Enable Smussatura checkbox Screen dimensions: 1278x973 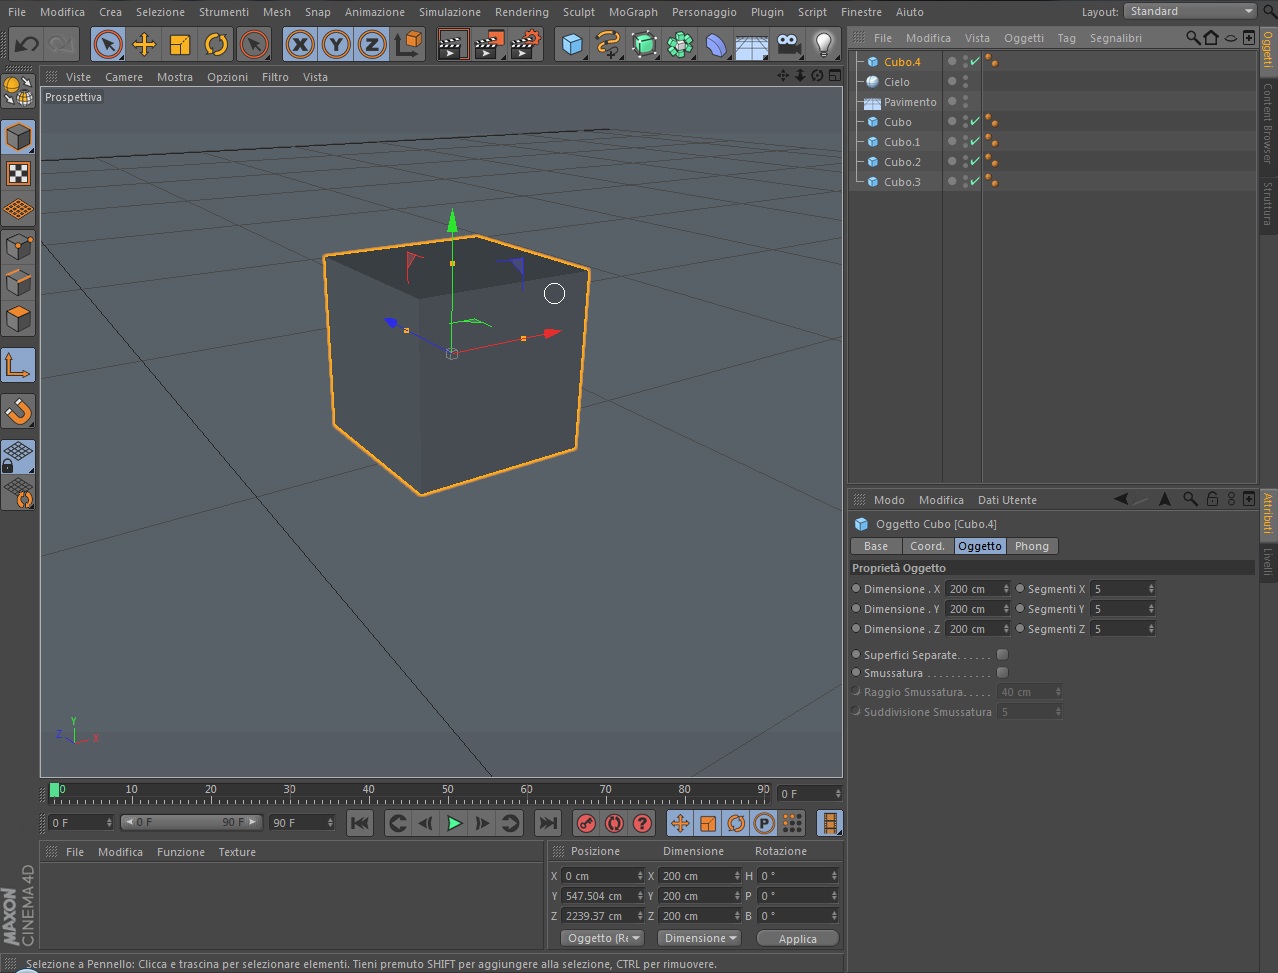pyautogui.click(x=1002, y=672)
